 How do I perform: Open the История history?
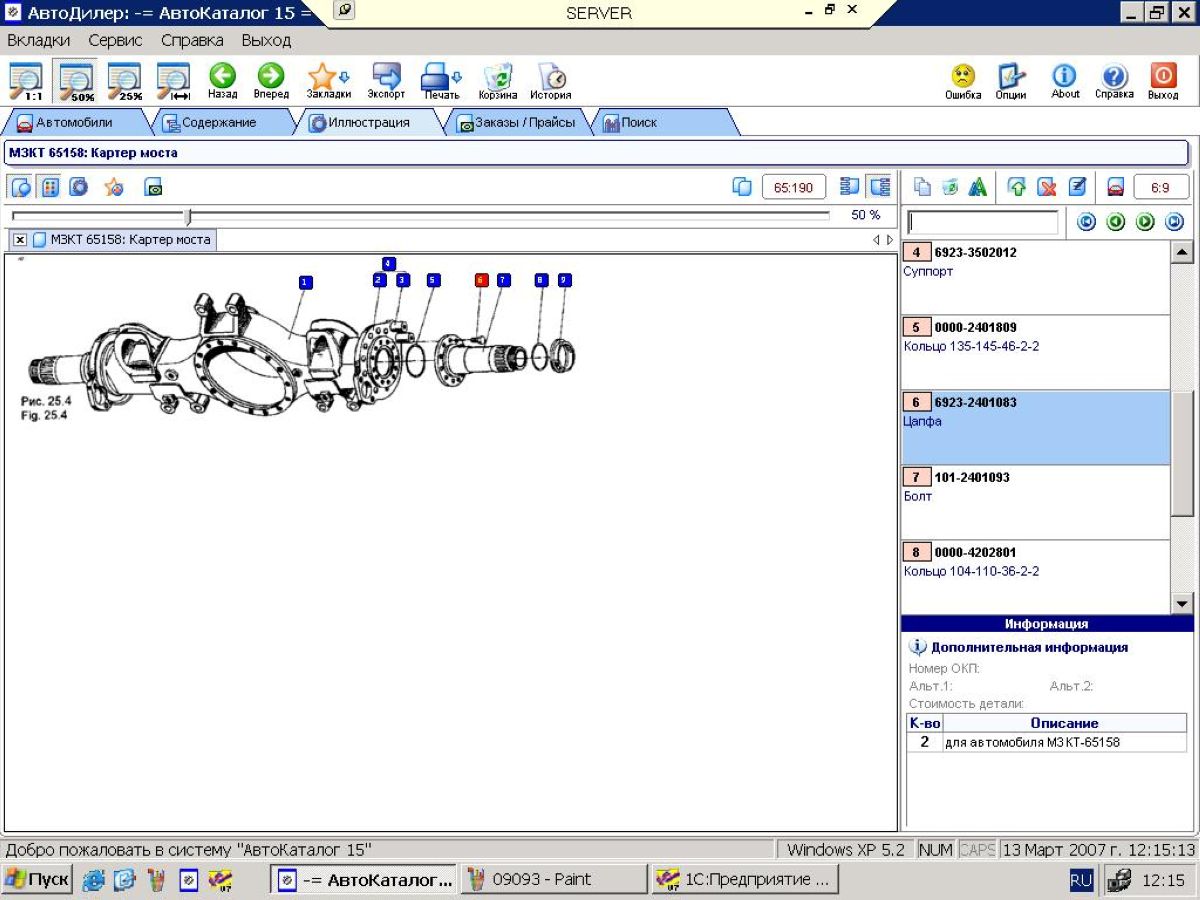(551, 82)
